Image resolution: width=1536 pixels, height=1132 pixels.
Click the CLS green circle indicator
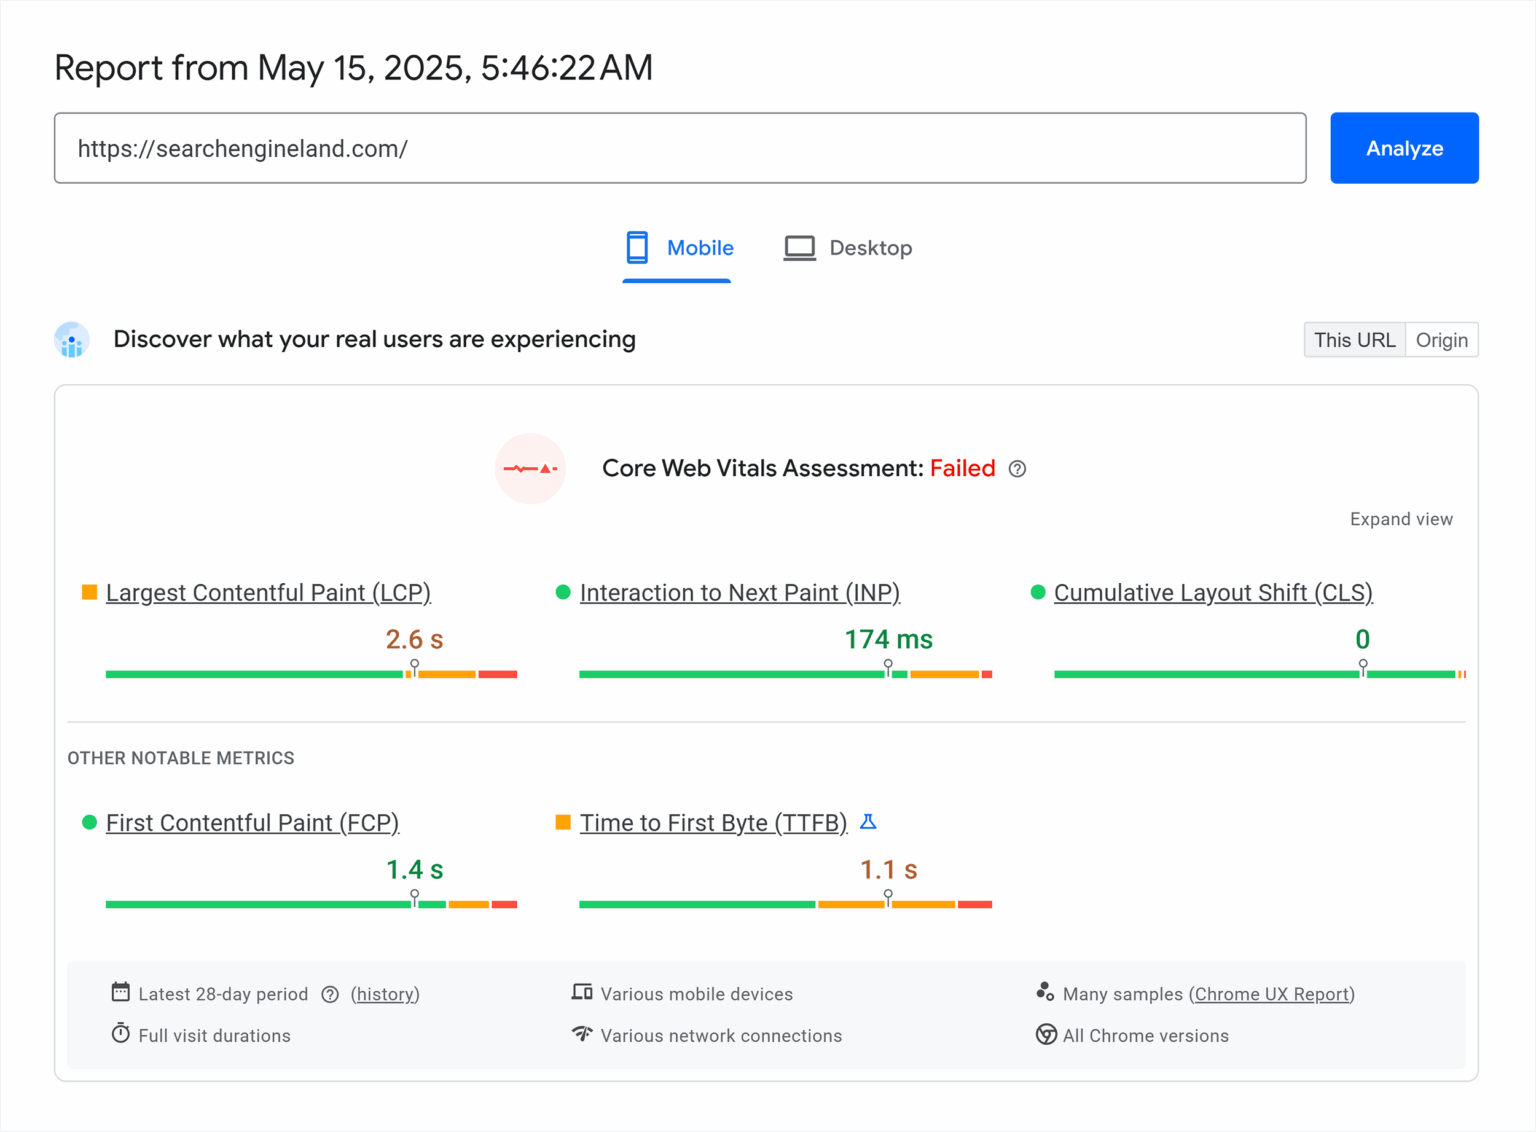click(1038, 593)
